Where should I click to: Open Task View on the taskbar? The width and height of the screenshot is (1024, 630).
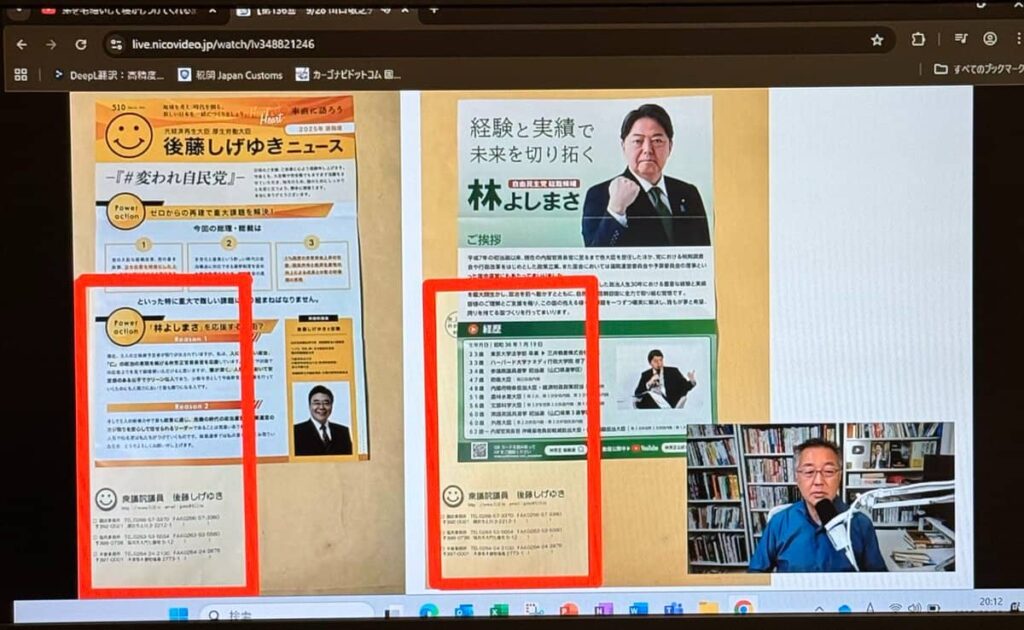pos(392,612)
